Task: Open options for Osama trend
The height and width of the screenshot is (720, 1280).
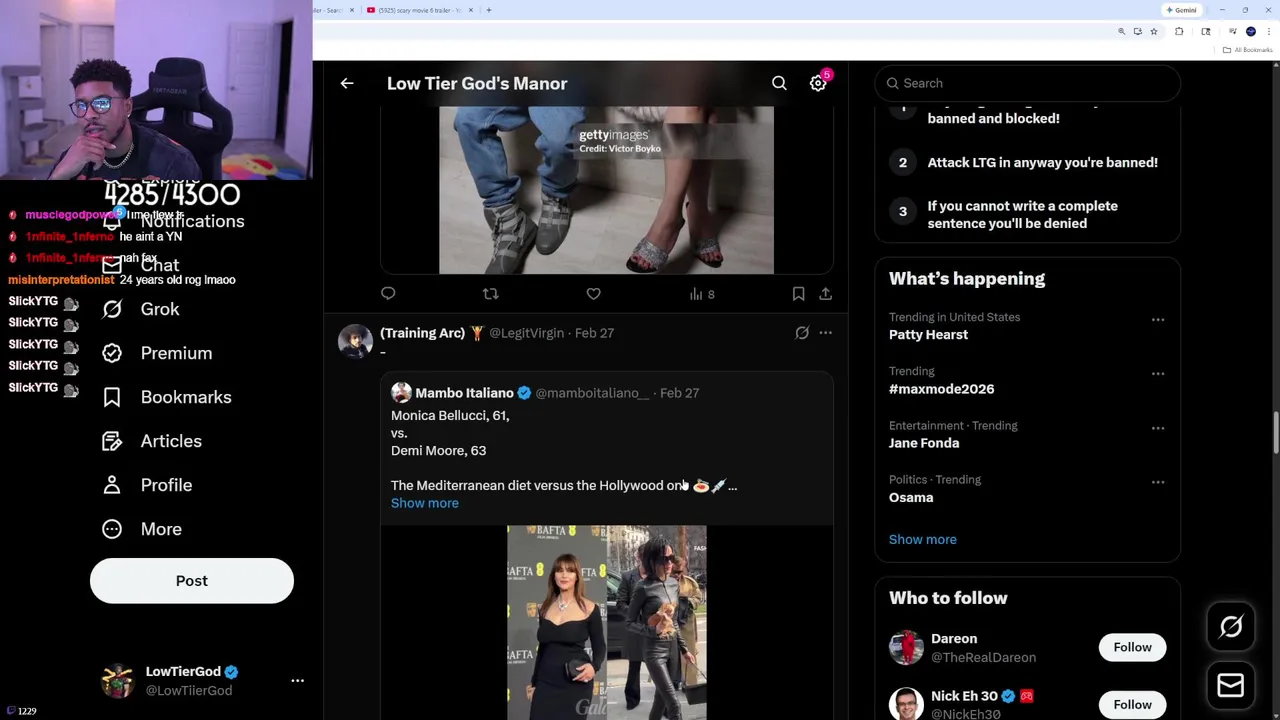Action: point(1158,482)
